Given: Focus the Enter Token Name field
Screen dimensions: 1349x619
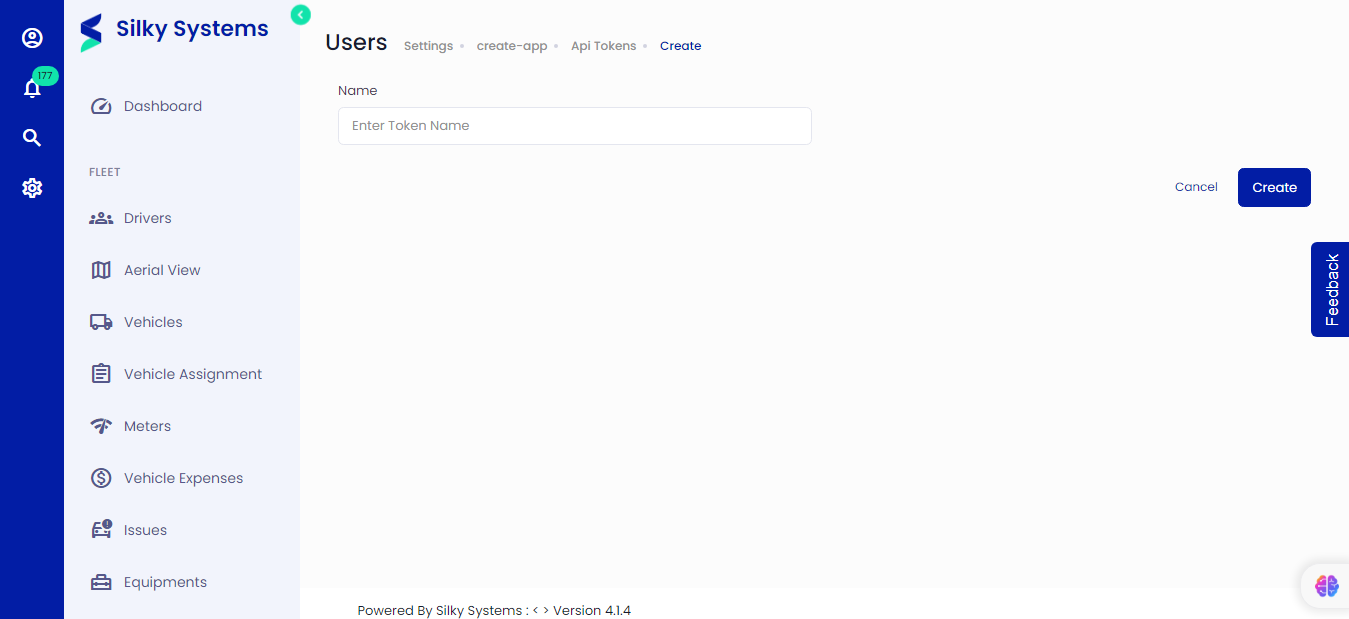Looking at the screenshot, I should pyautogui.click(x=574, y=126).
